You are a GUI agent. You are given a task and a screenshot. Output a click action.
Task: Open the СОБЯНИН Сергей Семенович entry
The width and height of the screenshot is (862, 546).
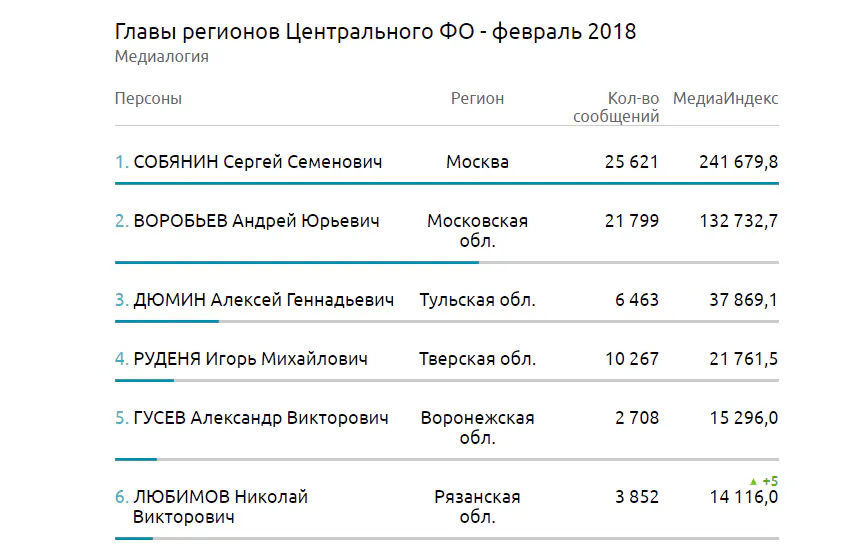(257, 162)
